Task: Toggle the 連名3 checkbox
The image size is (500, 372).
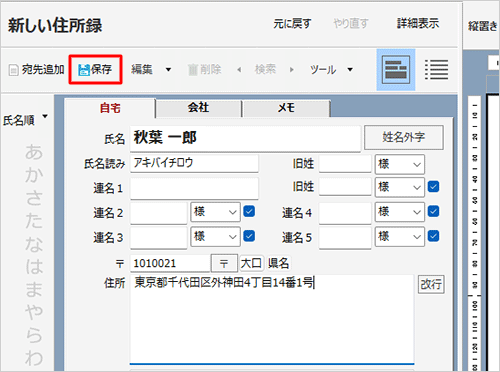Action: point(249,236)
